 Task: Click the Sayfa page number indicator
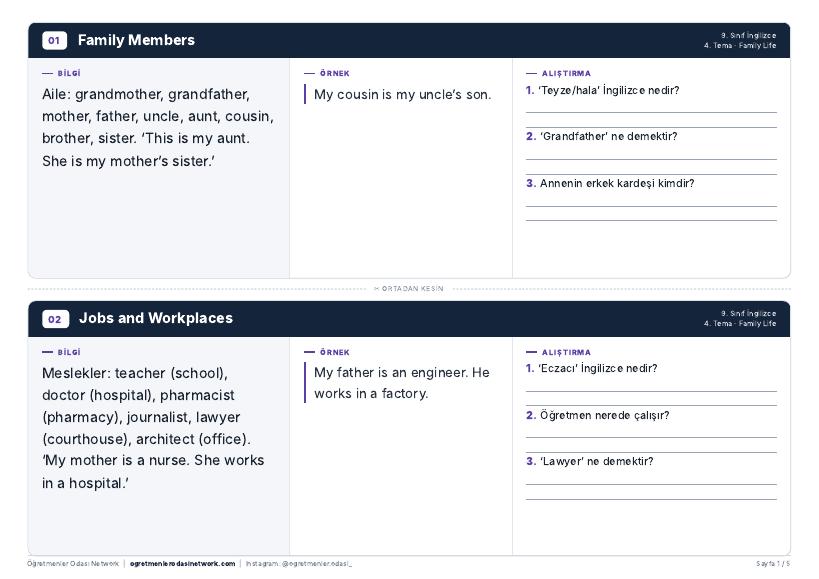[x=773, y=564]
